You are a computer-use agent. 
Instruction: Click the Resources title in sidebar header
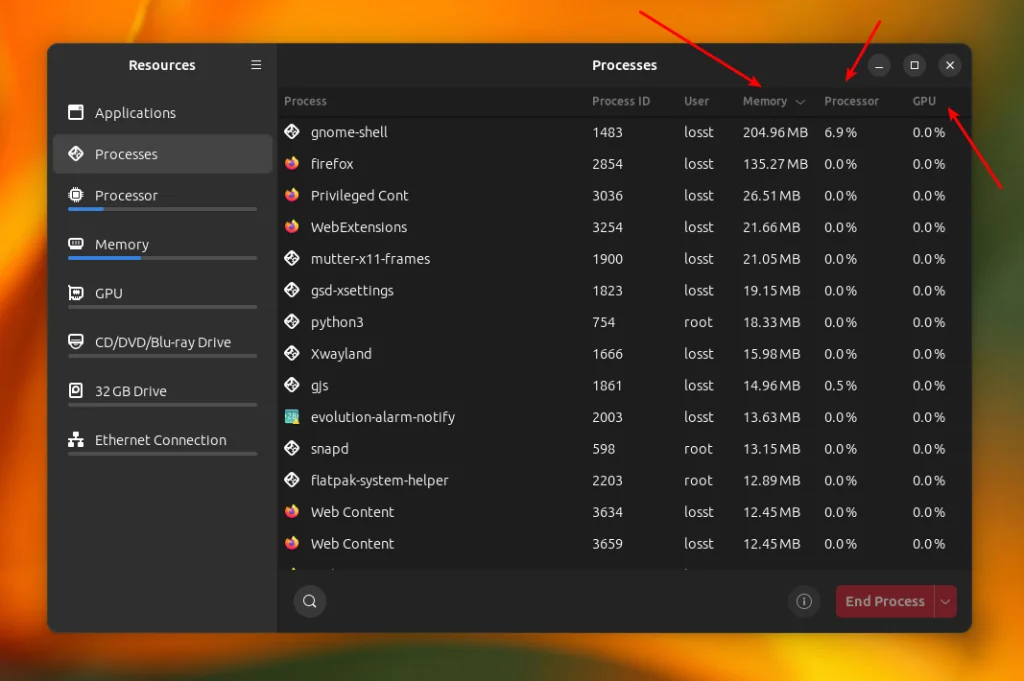162,65
